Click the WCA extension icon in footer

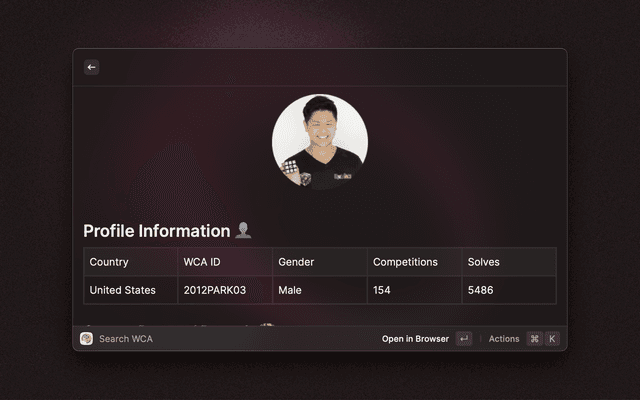[x=87, y=339]
